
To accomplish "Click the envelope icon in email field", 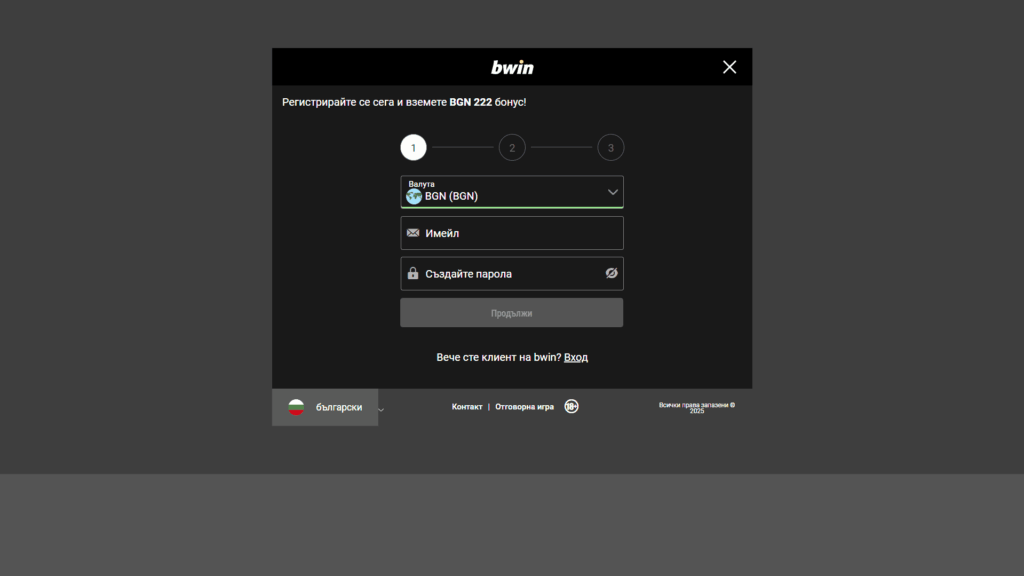I will pyautogui.click(x=413, y=233).
